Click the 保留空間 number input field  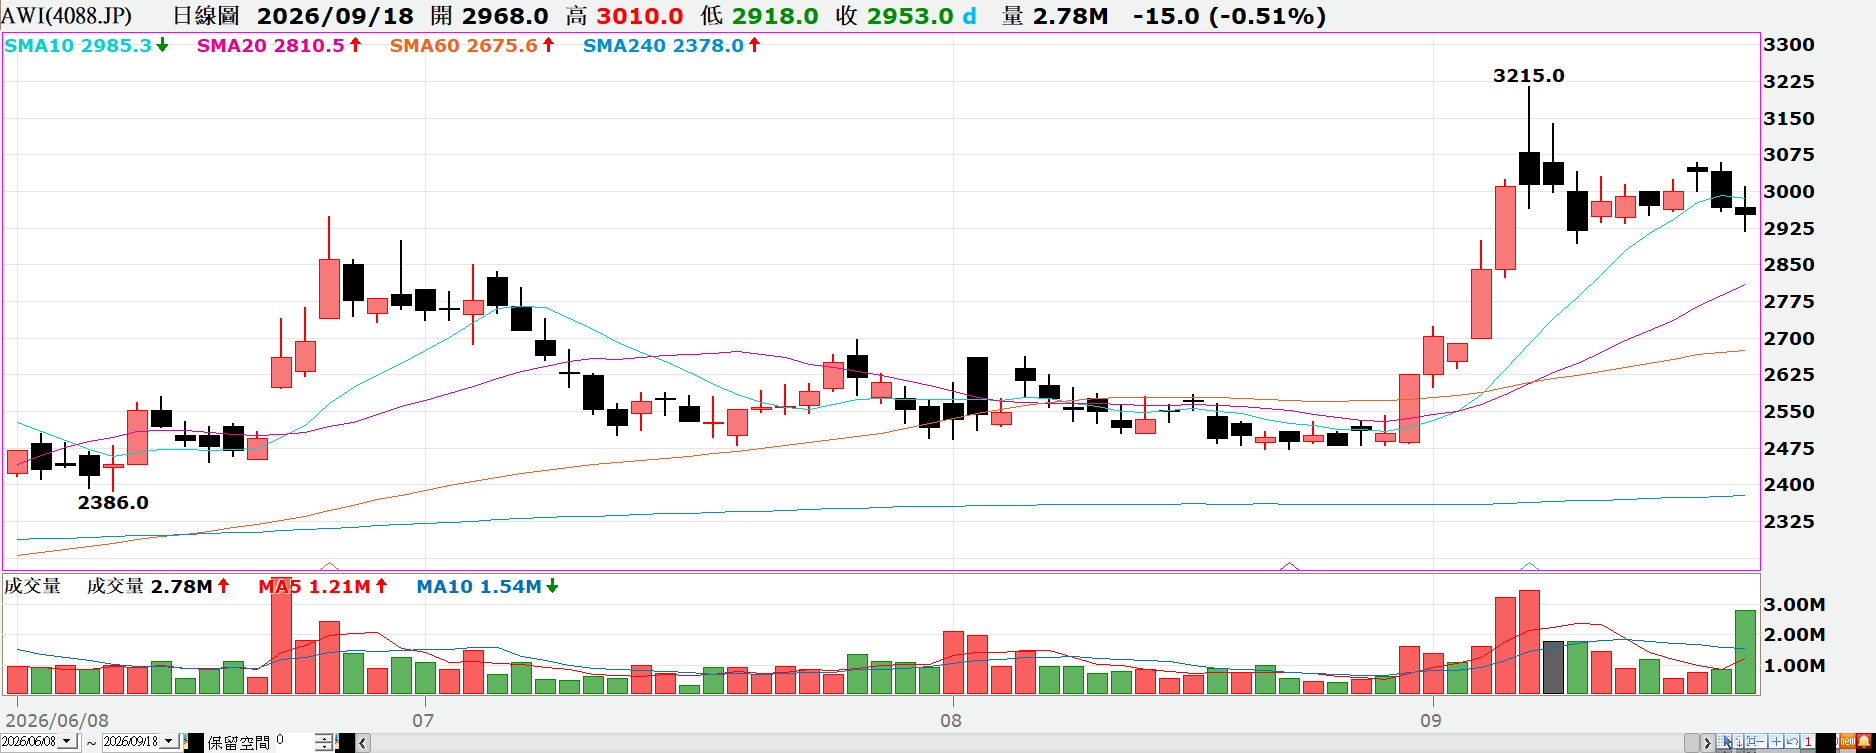coord(295,742)
